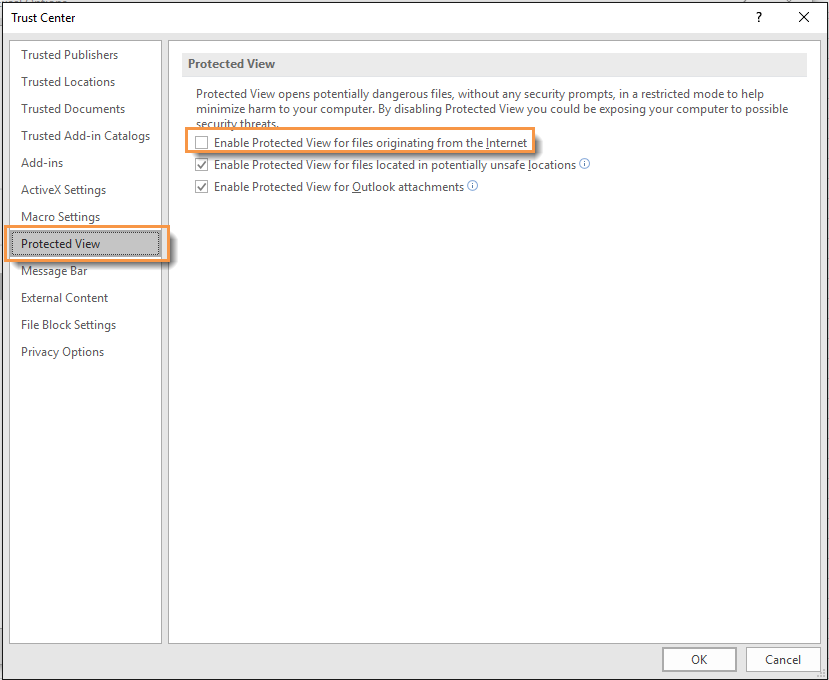The width and height of the screenshot is (829, 680).
Task: Select Protected View in sidebar
Action: click(85, 244)
